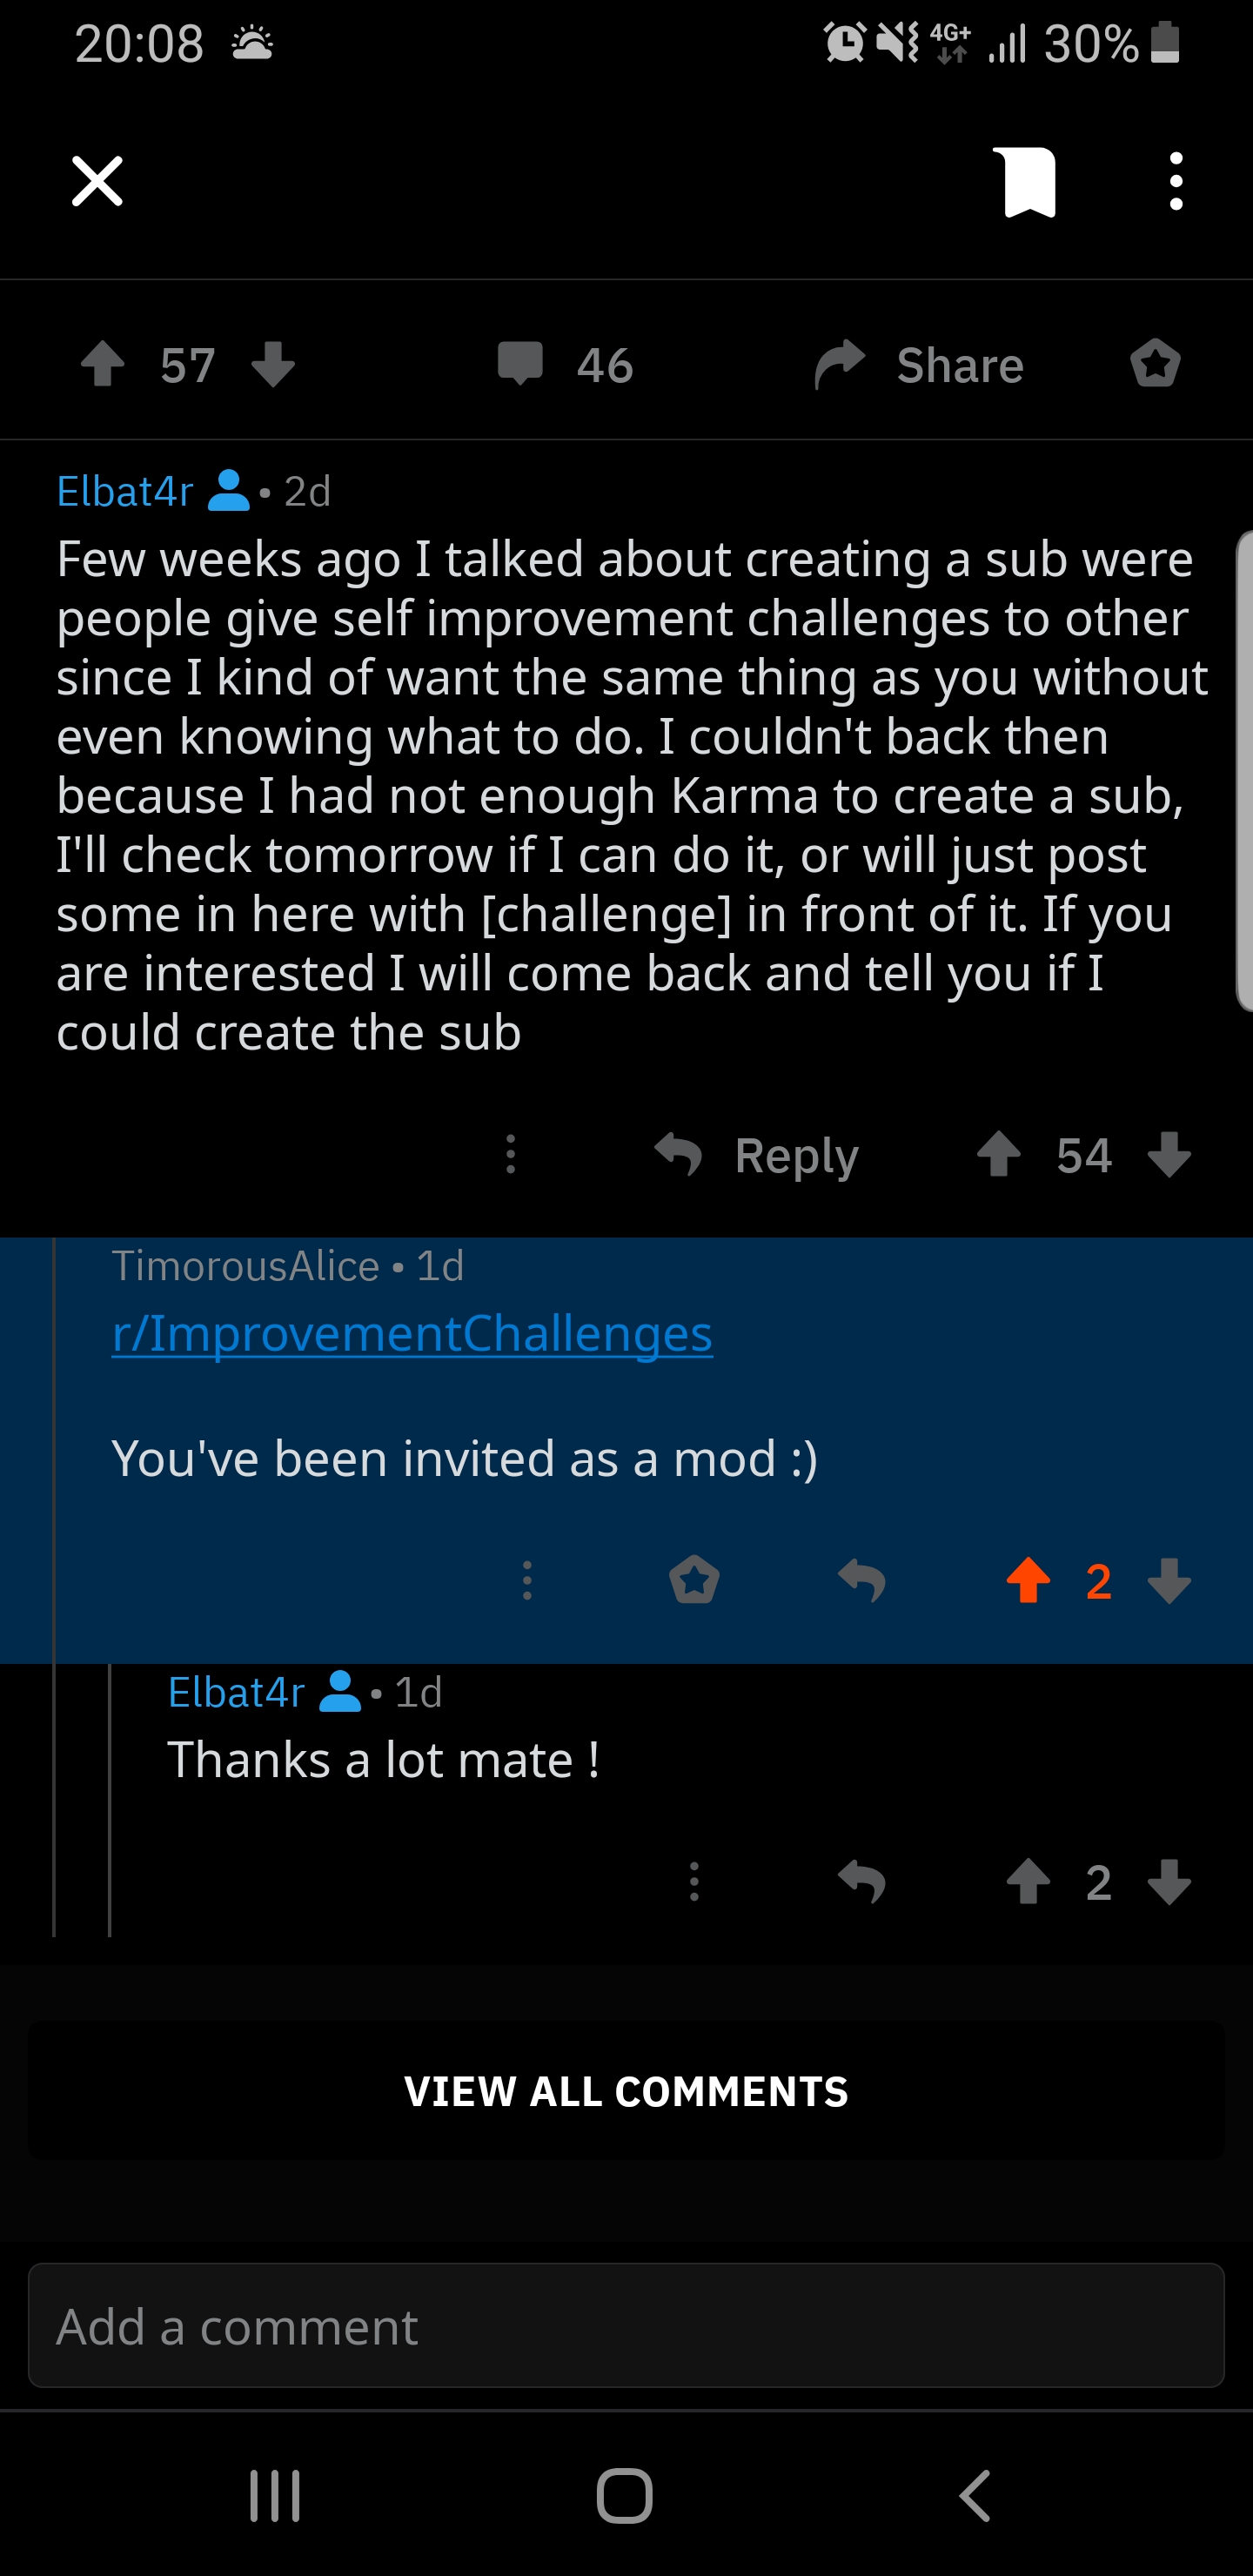Open the post overflow menu
This screenshot has height=2576, width=1253.
(1176, 182)
